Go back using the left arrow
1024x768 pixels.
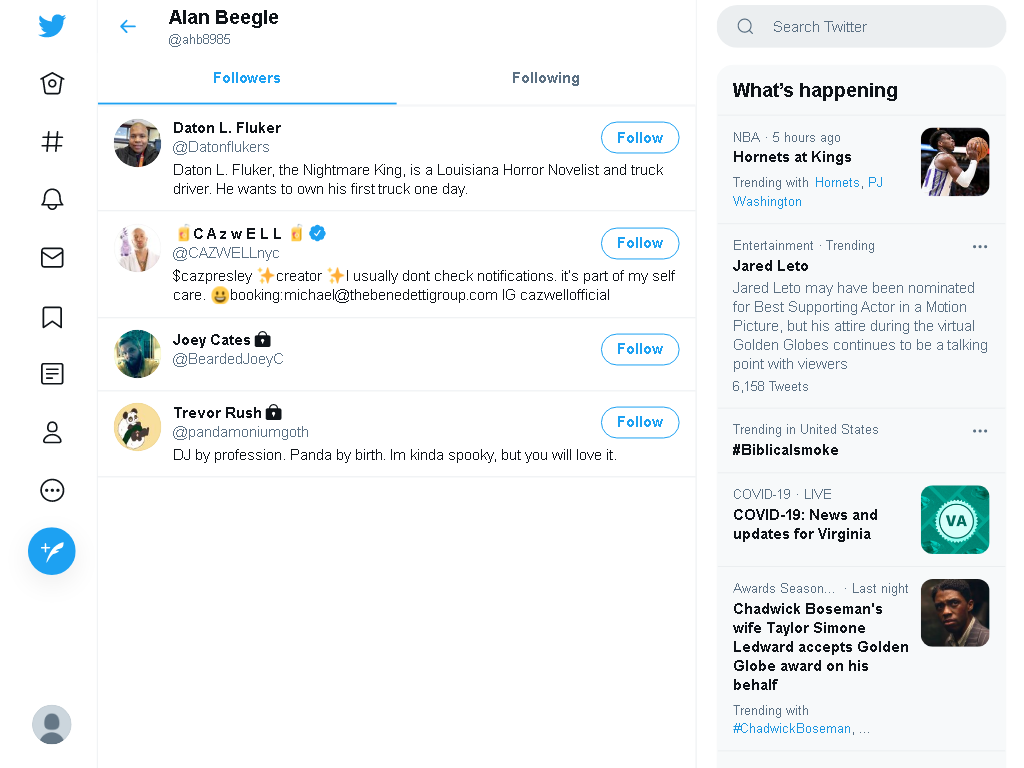[128, 26]
